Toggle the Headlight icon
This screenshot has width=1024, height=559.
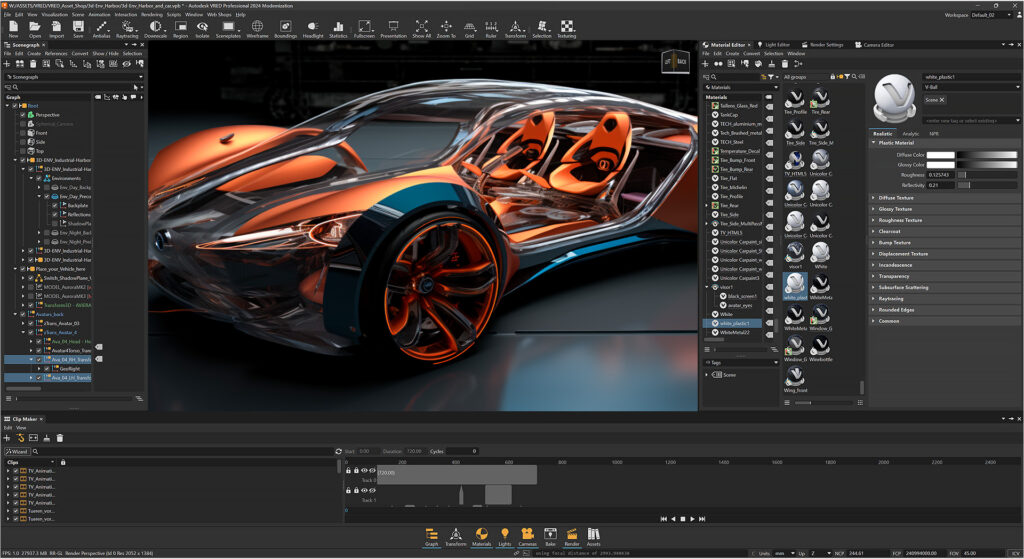(313, 27)
